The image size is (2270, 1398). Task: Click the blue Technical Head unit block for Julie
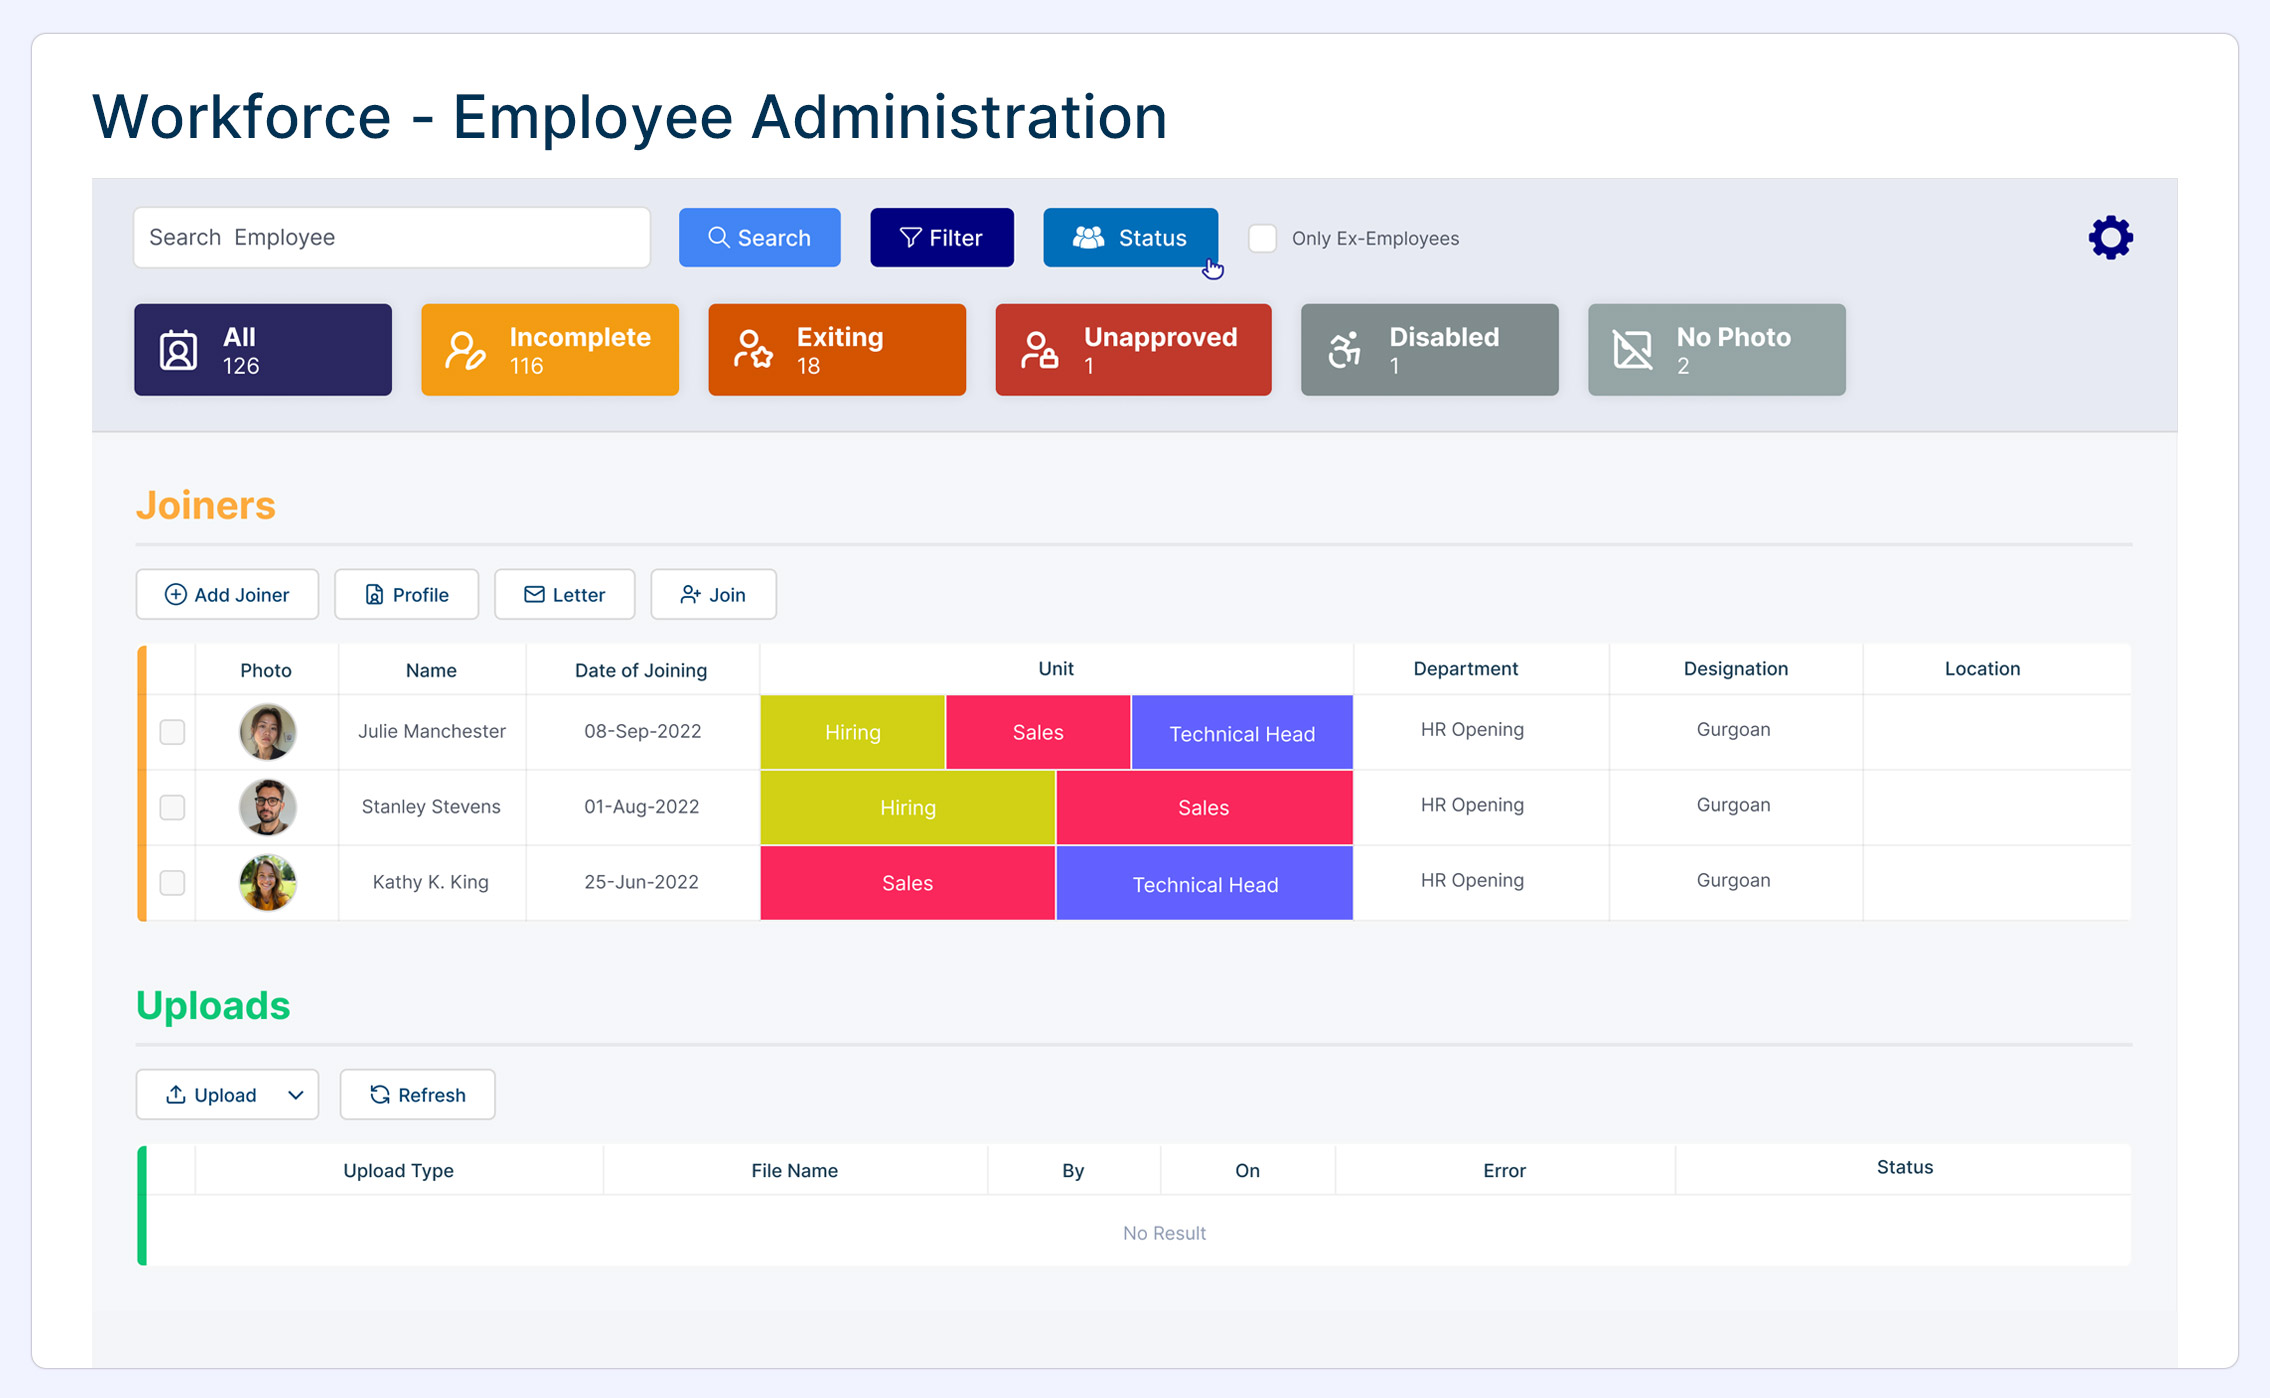[x=1241, y=733]
